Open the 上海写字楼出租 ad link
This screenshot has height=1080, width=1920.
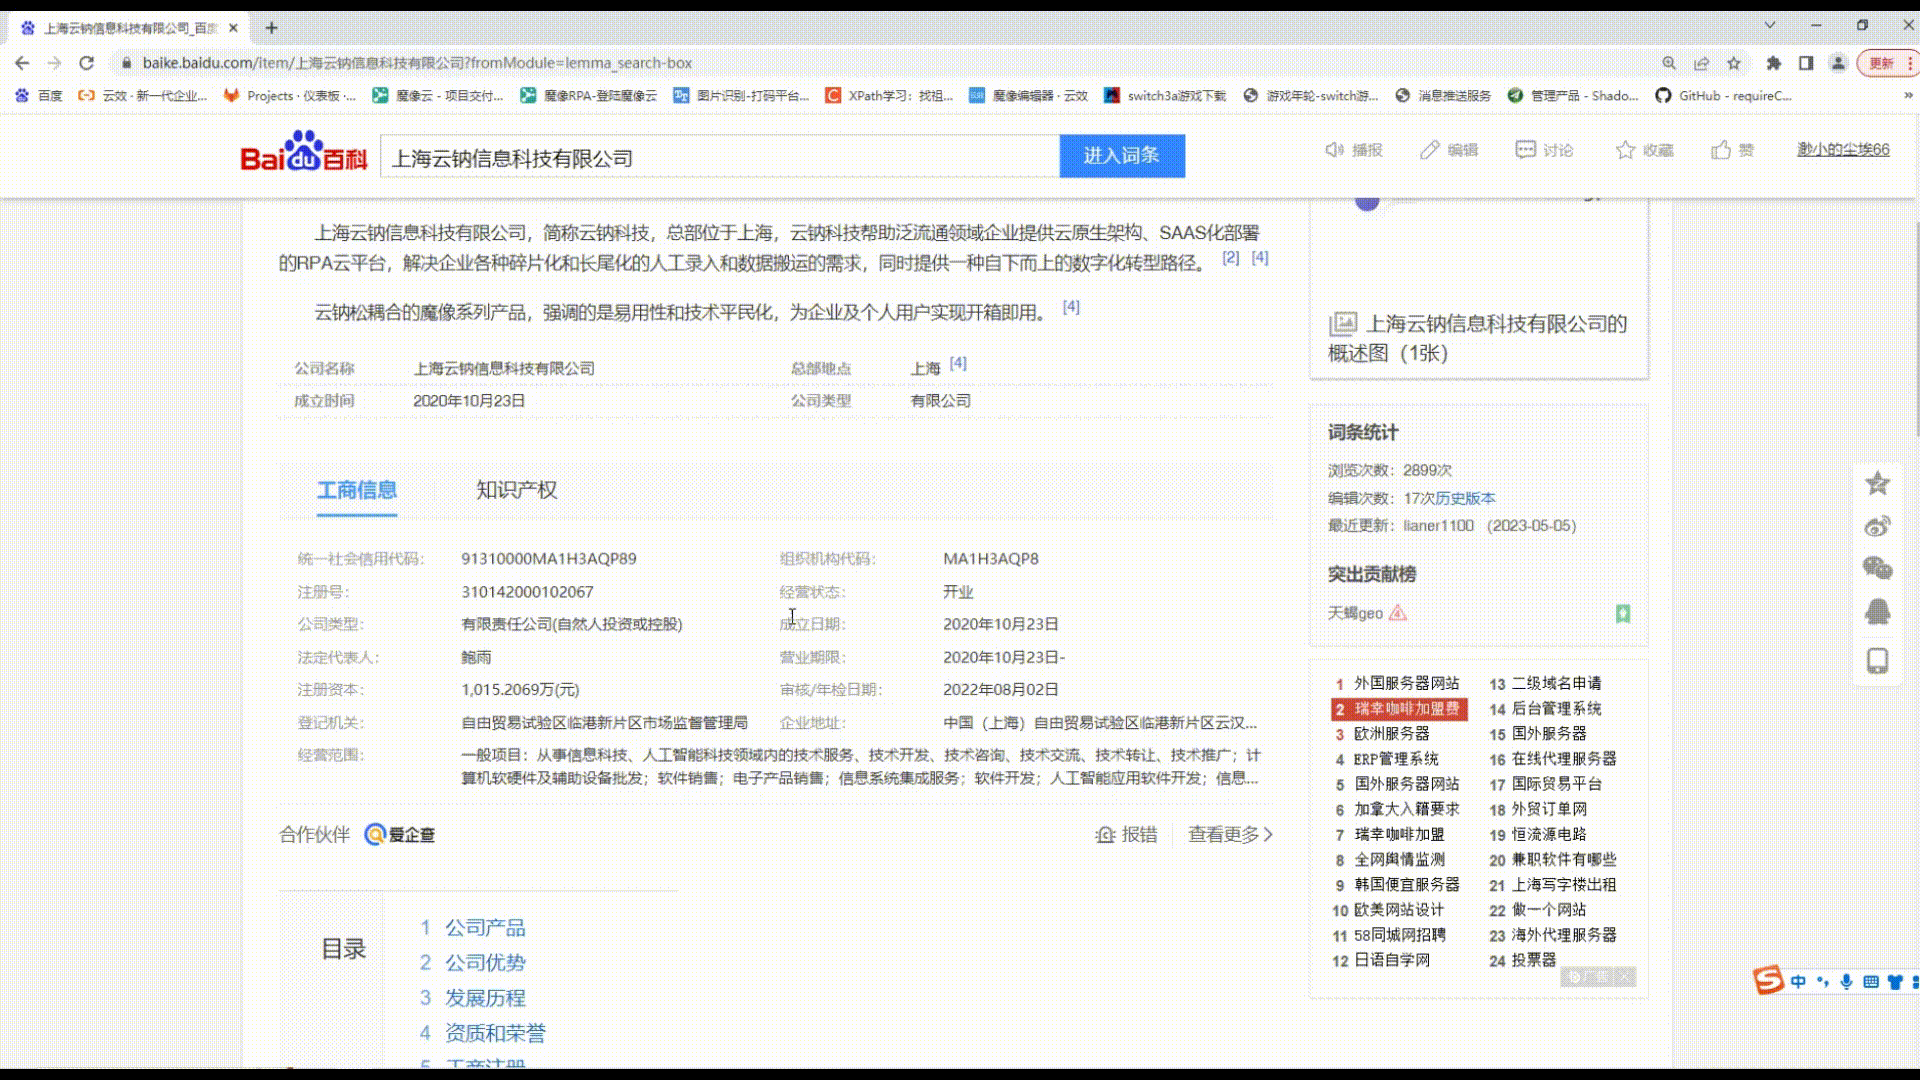pos(1564,885)
